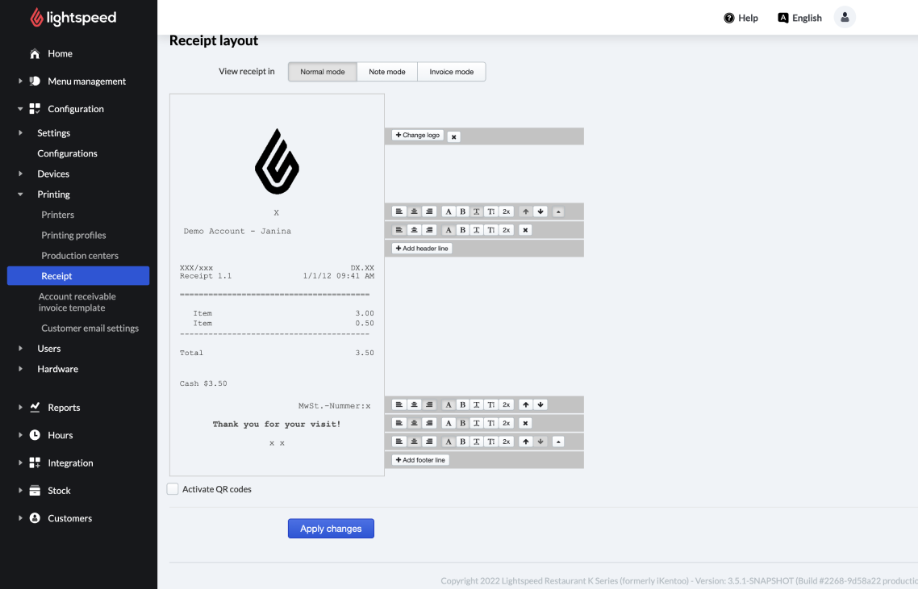
Task: Expand the Reports sidebar section
Action: click(20, 408)
